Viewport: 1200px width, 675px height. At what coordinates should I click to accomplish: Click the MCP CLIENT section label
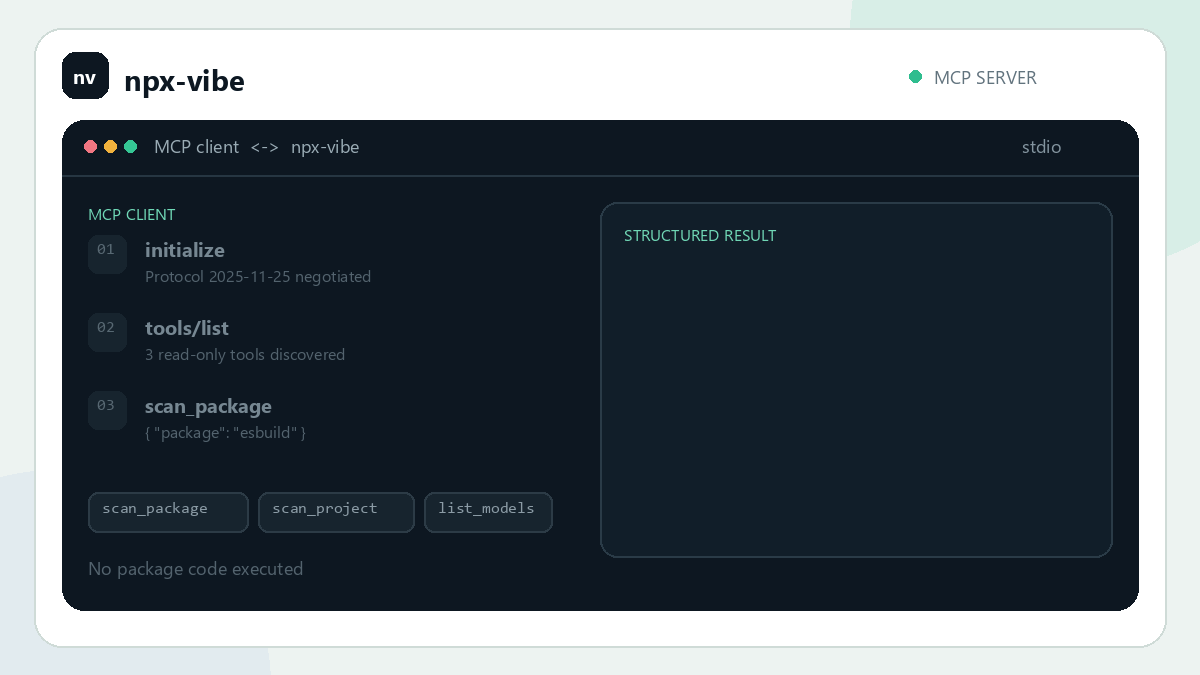[132, 215]
